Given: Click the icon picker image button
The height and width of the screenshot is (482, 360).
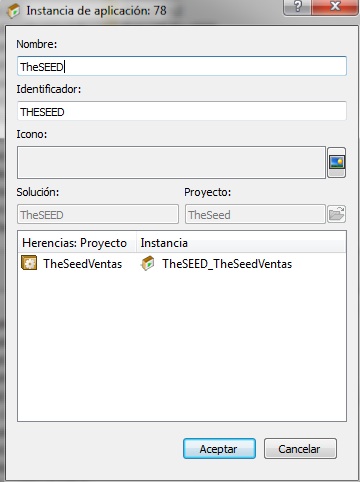Looking at the screenshot, I should (x=336, y=162).
